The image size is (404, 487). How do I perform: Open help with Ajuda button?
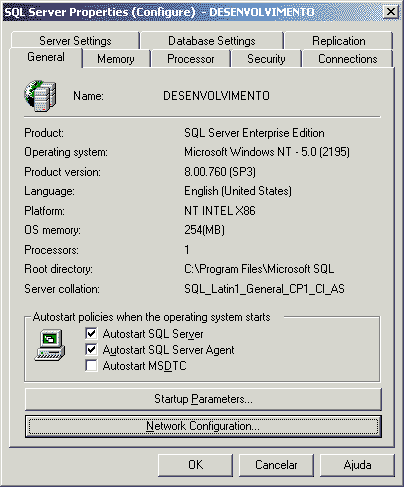point(357,465)
